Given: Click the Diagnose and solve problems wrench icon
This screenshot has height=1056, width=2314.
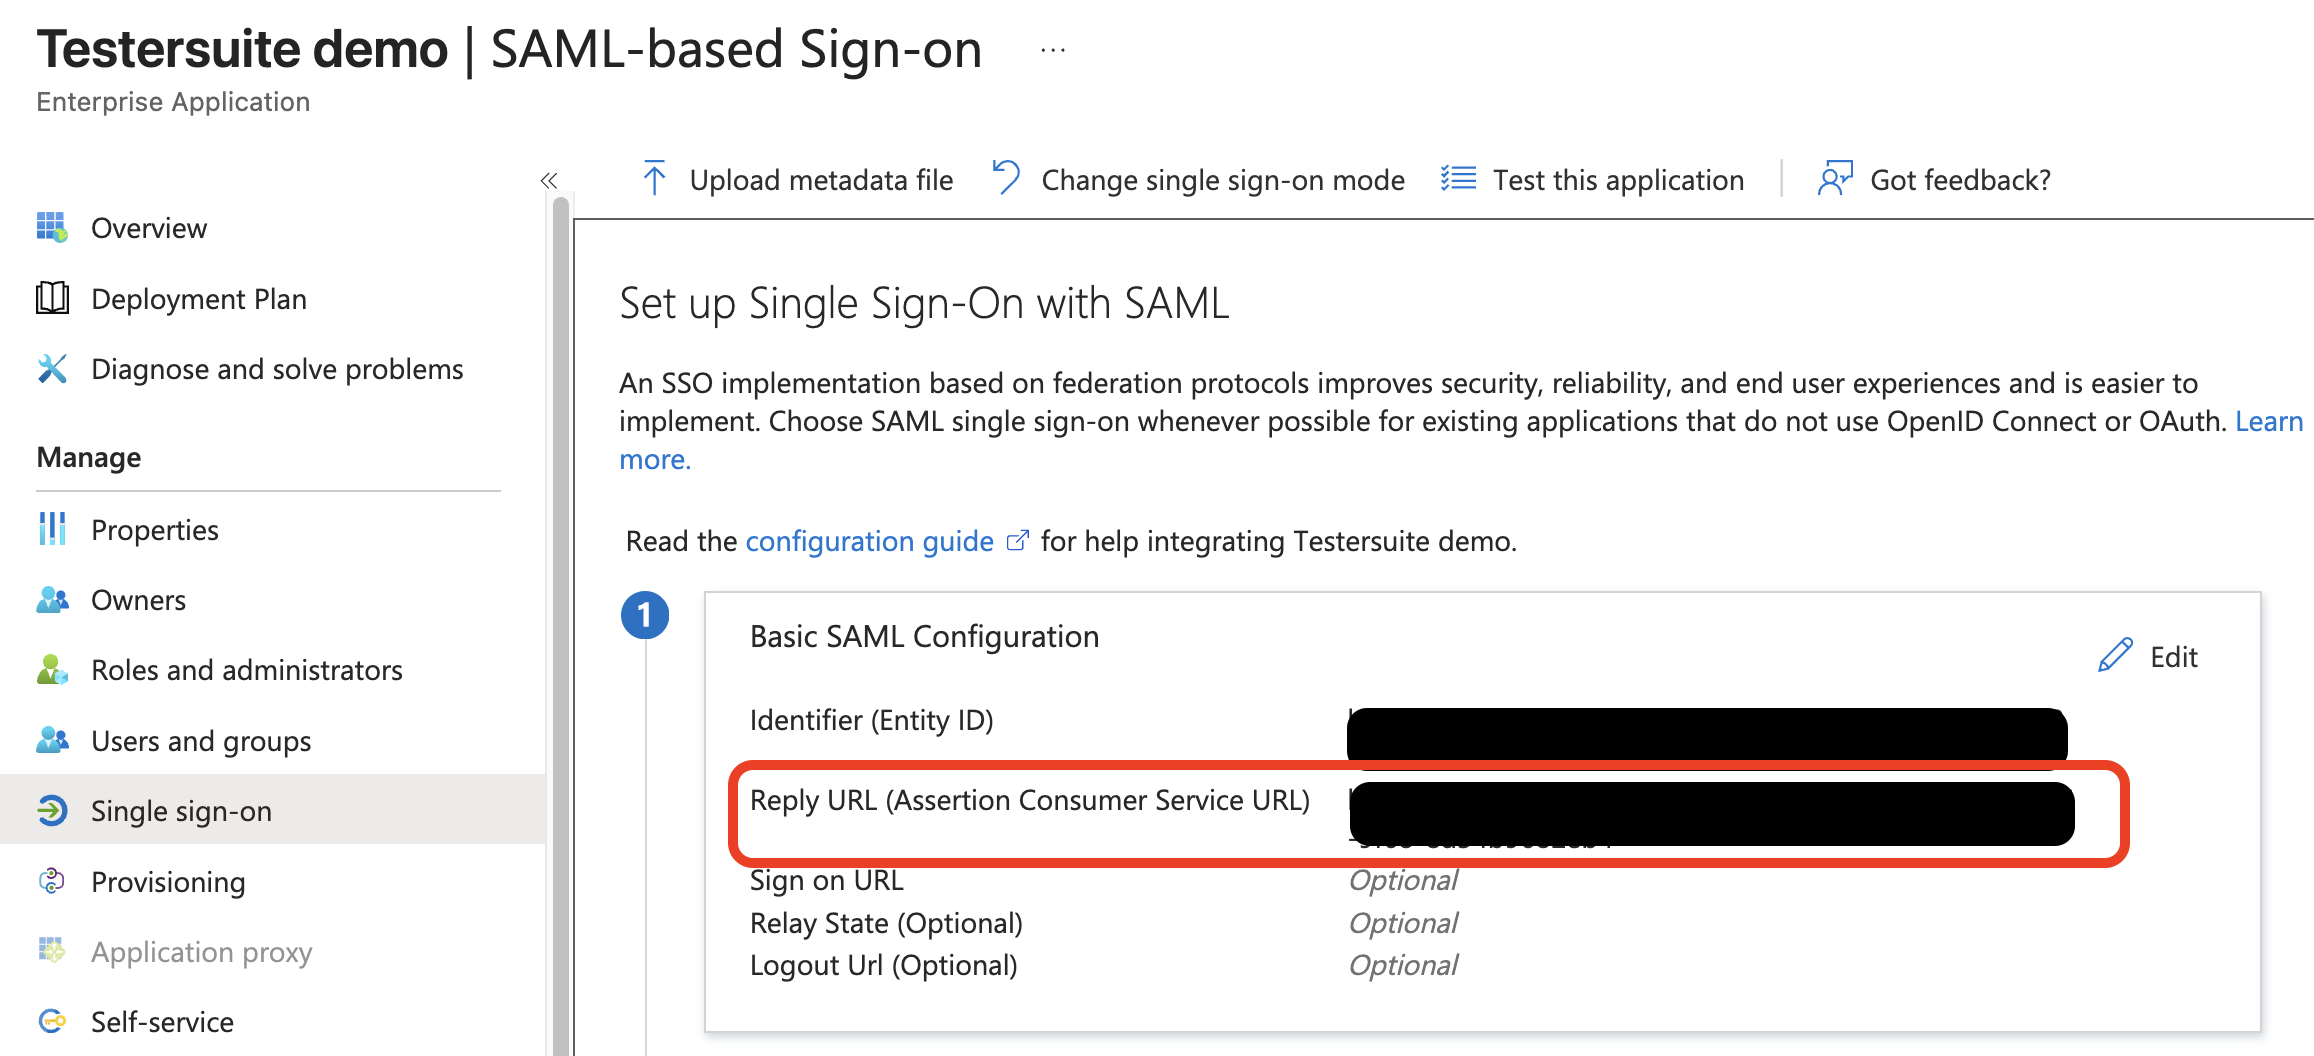Looking at the screenshot, I should click(x=52, y=369).
